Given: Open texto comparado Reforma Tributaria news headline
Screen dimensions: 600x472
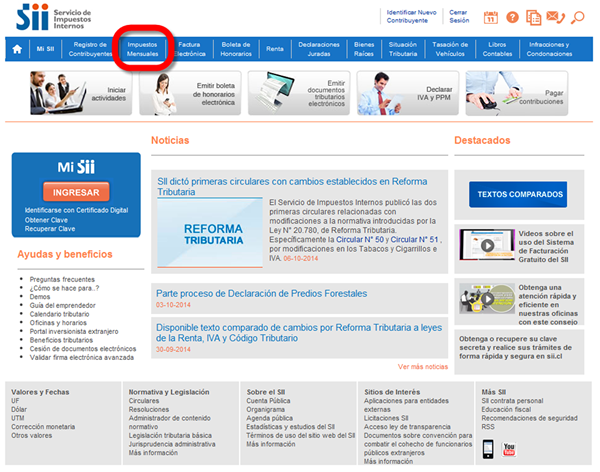Looking at the screenshot, I should coord(299,333).
